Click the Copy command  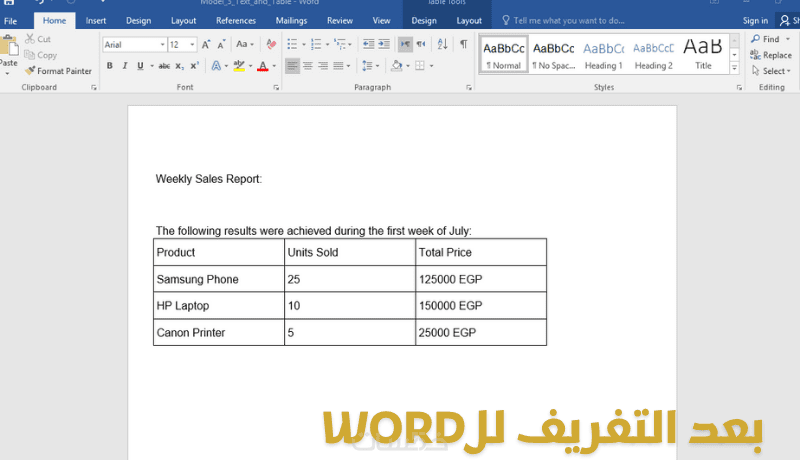tap(40, 55)
